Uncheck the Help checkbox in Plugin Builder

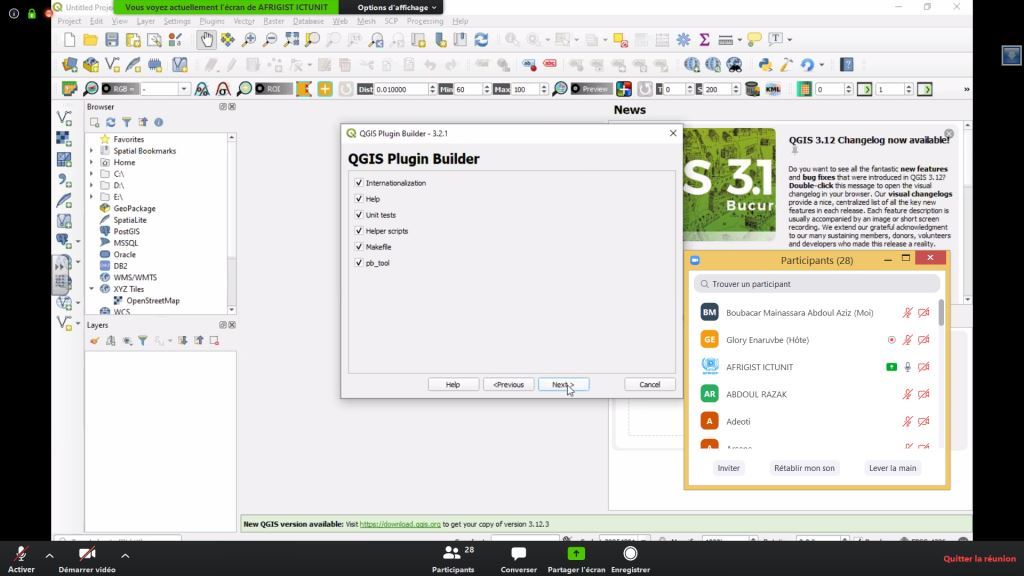tap(359, 199)
